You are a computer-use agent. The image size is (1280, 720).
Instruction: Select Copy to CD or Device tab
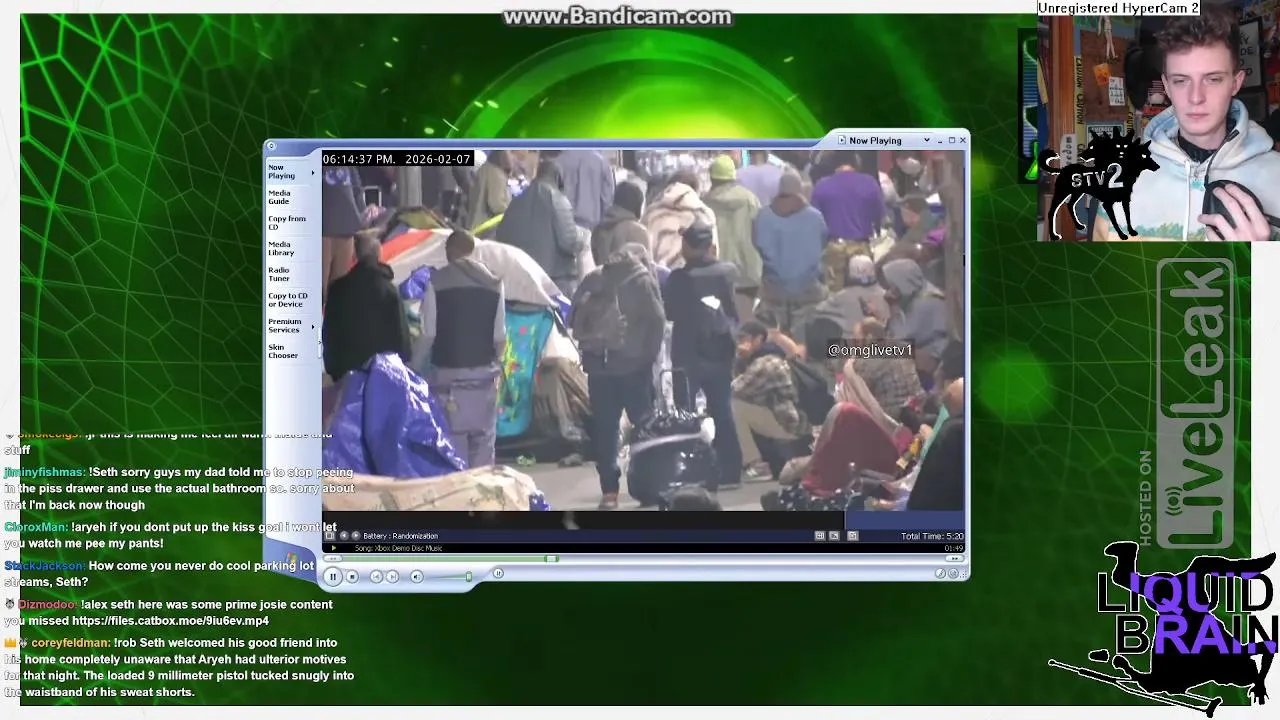pyautogui.click(x=288, y=300)
